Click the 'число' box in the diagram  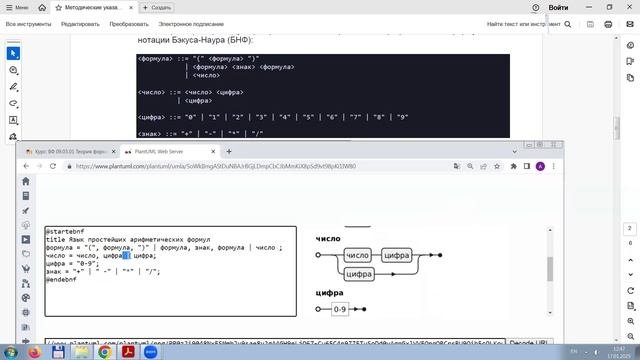pyautogui.click(x=358, y=256)
